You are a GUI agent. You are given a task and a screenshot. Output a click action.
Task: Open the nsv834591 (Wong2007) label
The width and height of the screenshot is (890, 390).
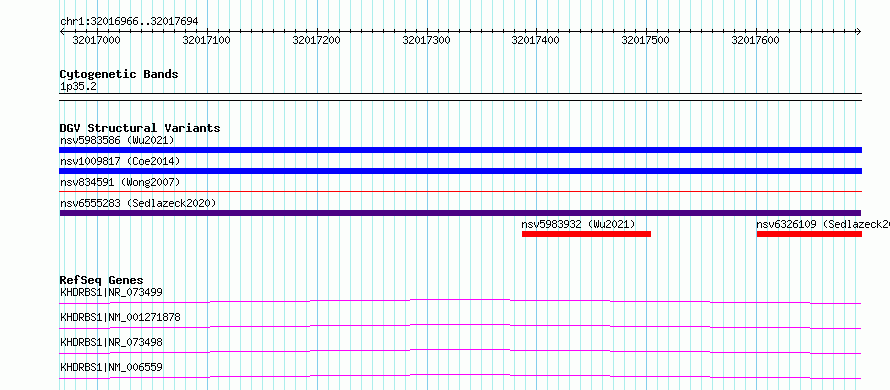[120, 182]
